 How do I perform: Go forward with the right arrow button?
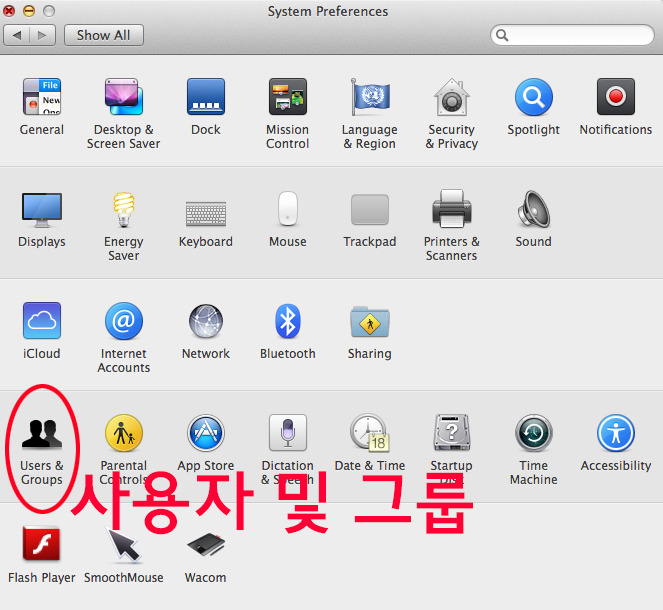(42, 35)
